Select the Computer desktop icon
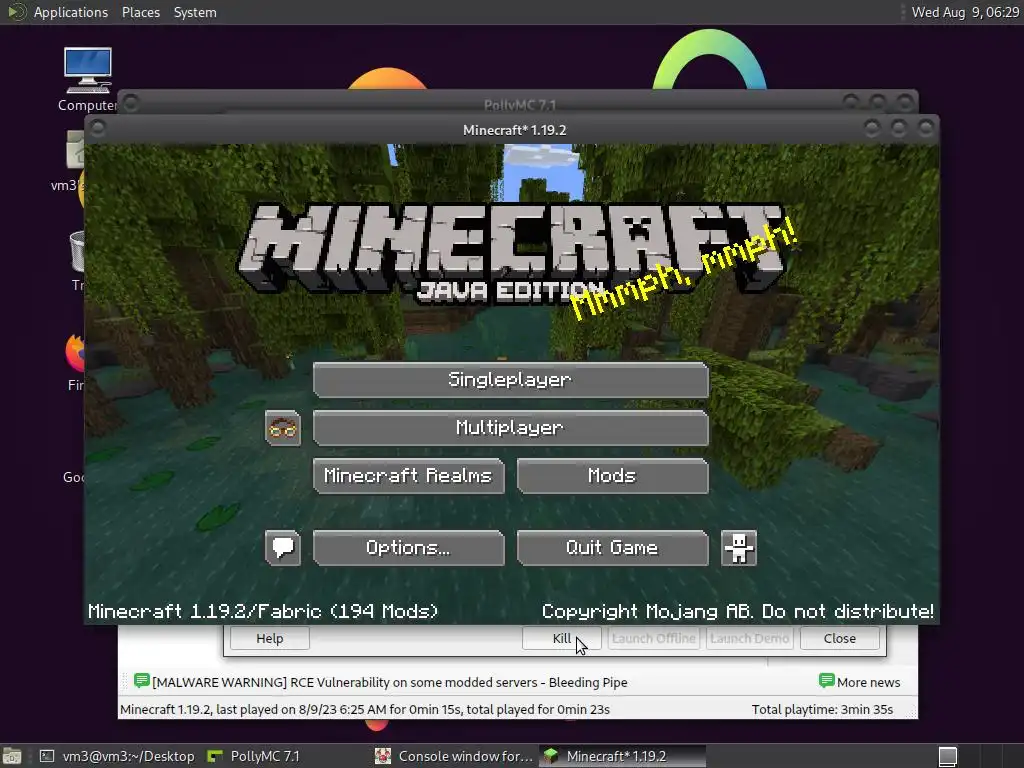This screenshot has height=768, width=1024. [x=88, y=80]
